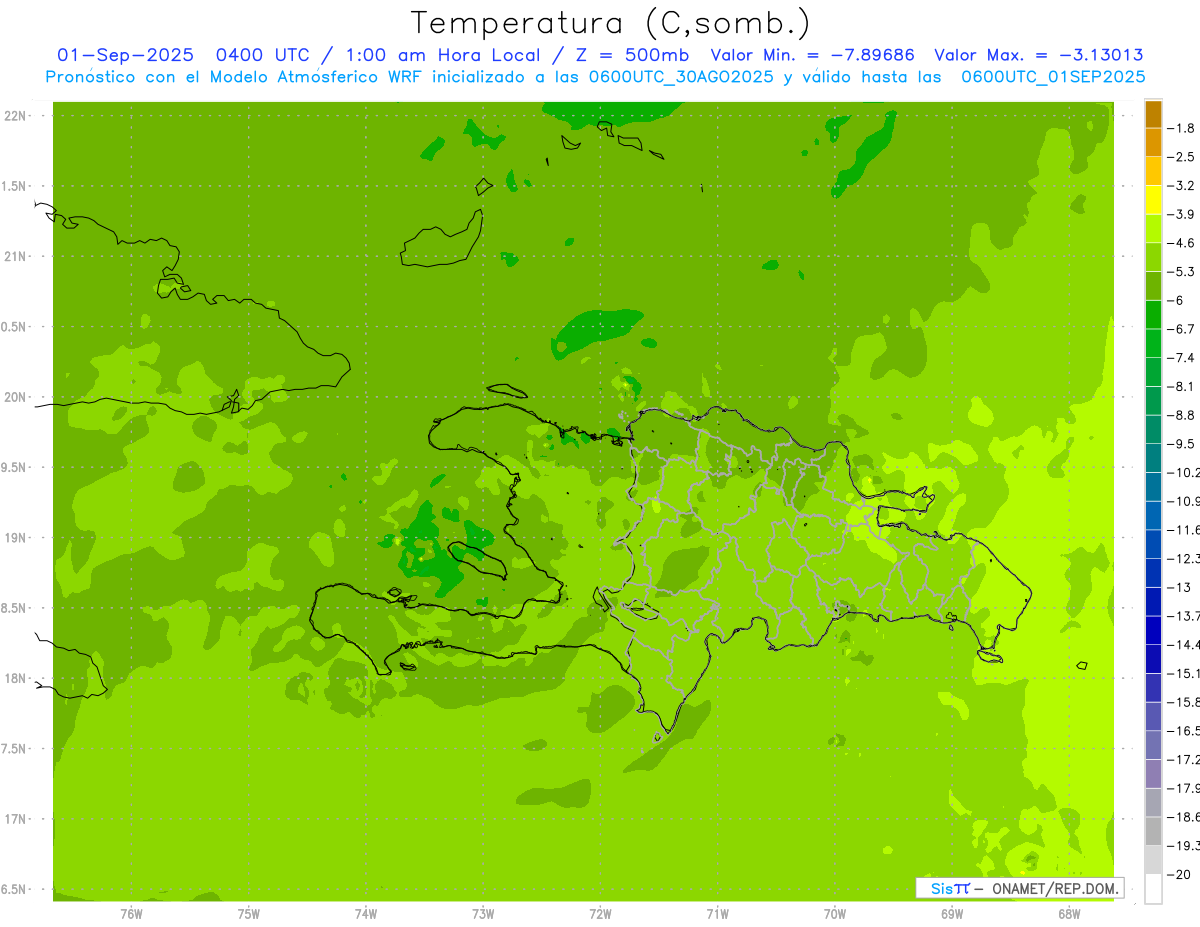Click the '68W' longitude axis label
This screenshot has height=927, width=1200.
(1069, 913)
